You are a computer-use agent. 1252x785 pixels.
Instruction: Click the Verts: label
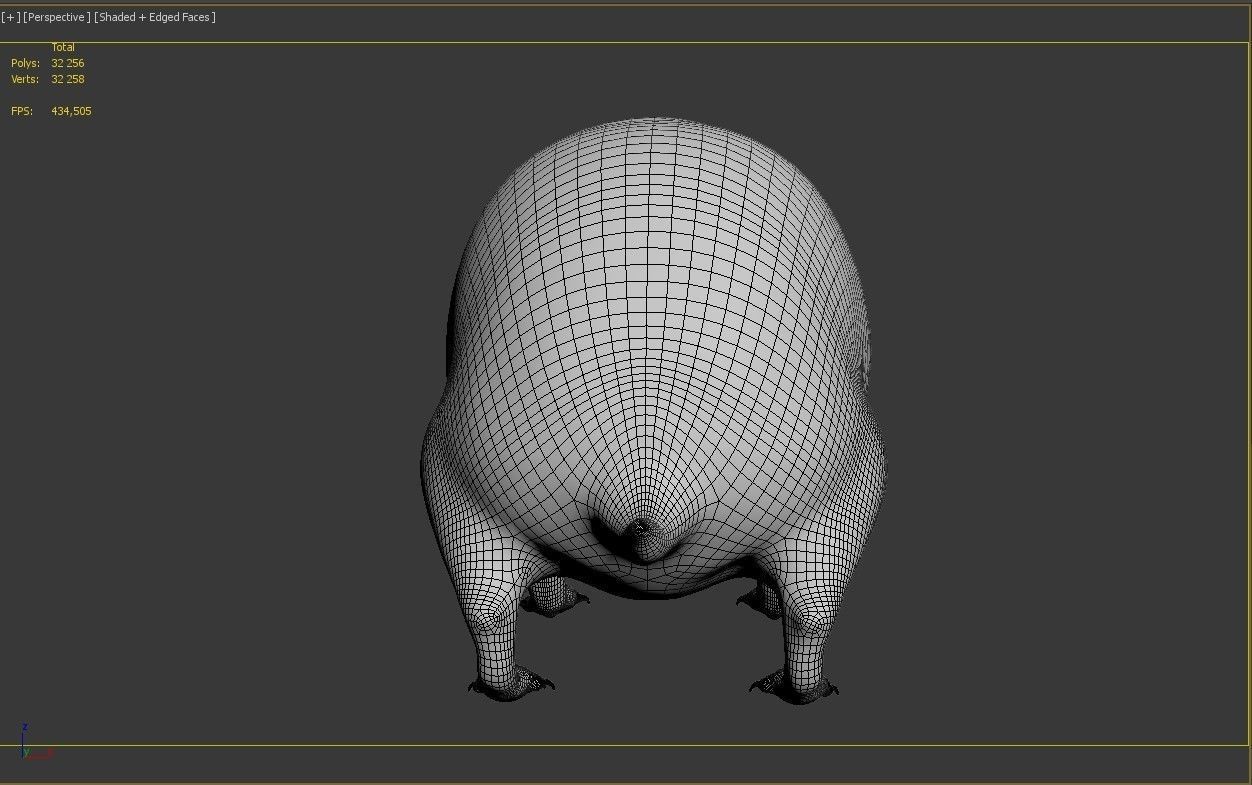coord(25,79)
